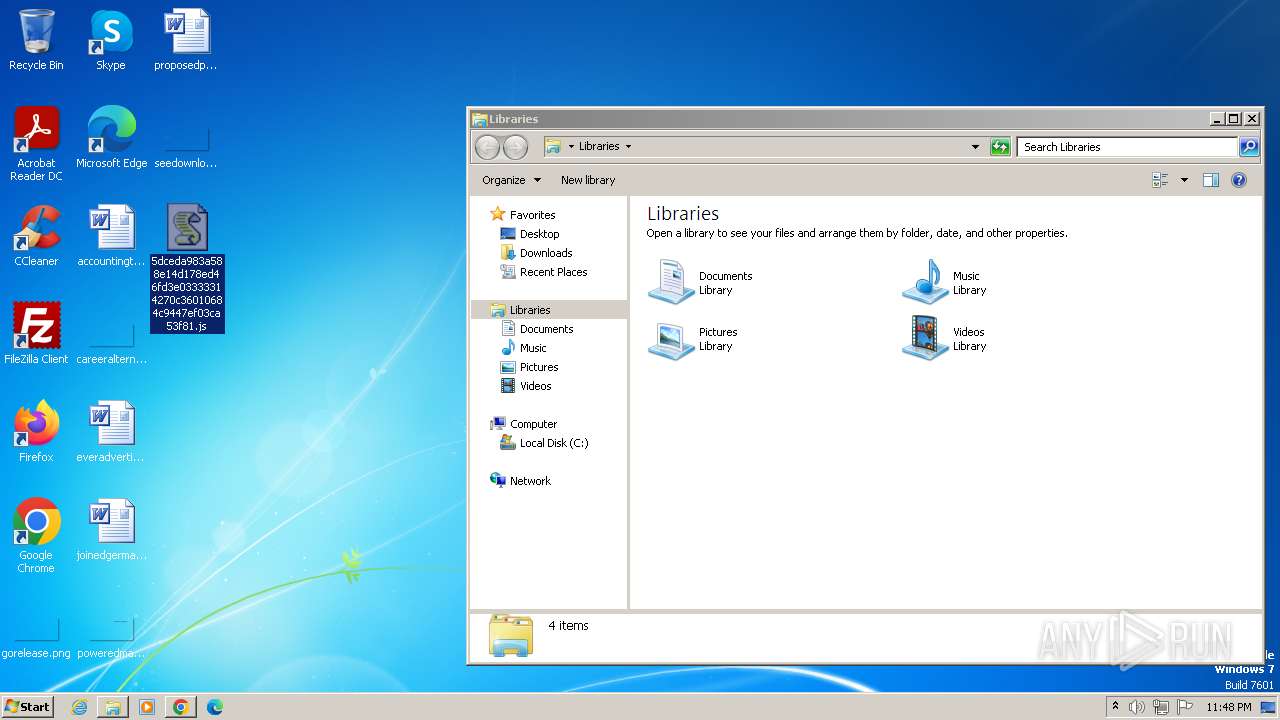
Task: Refresh the Libraries view
Action: pyautogui.click(x=1000, y=147)
